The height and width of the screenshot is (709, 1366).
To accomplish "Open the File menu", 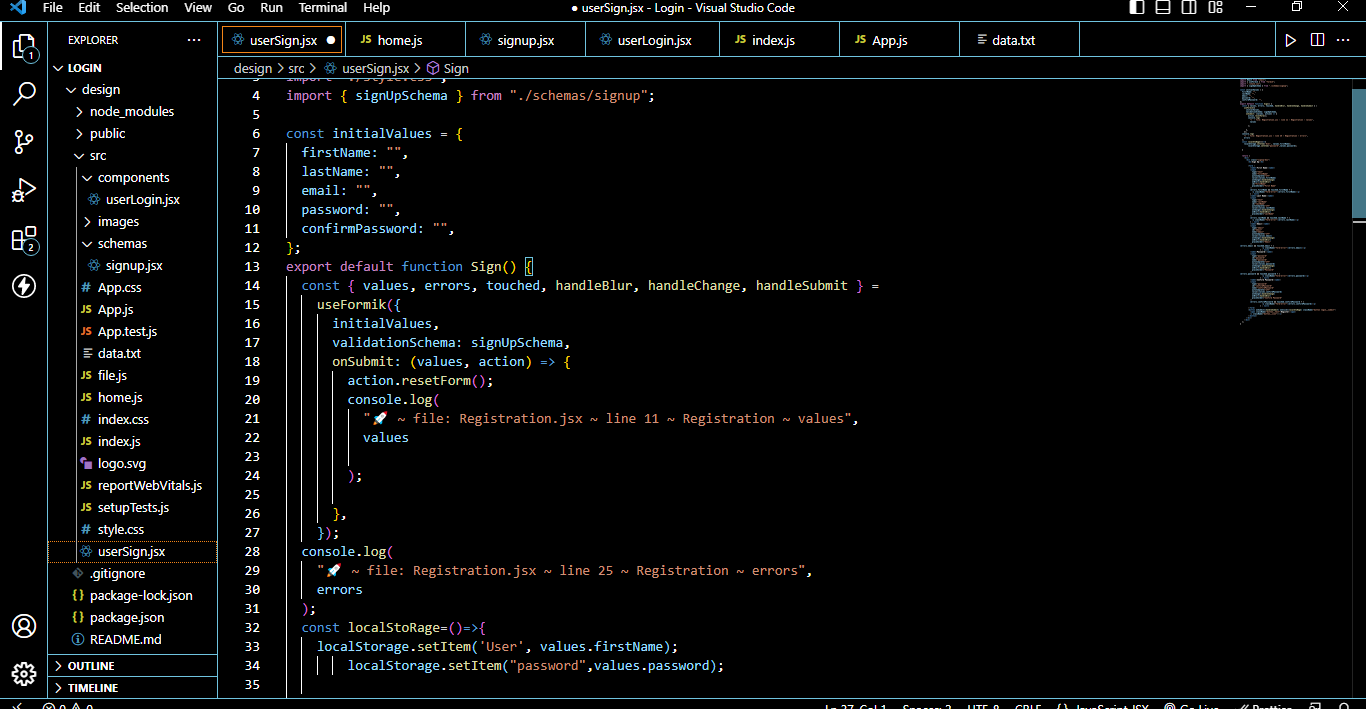I will (53, 8).
